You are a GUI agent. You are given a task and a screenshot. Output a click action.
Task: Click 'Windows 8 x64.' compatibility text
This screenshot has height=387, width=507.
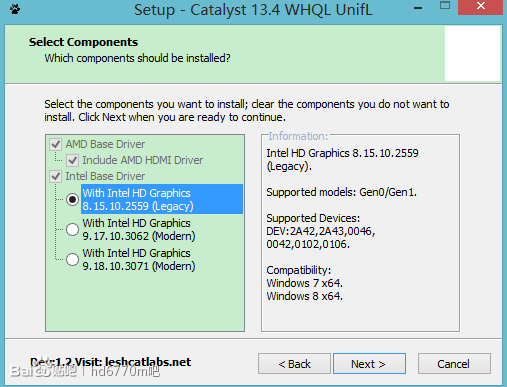coord(304,296)
